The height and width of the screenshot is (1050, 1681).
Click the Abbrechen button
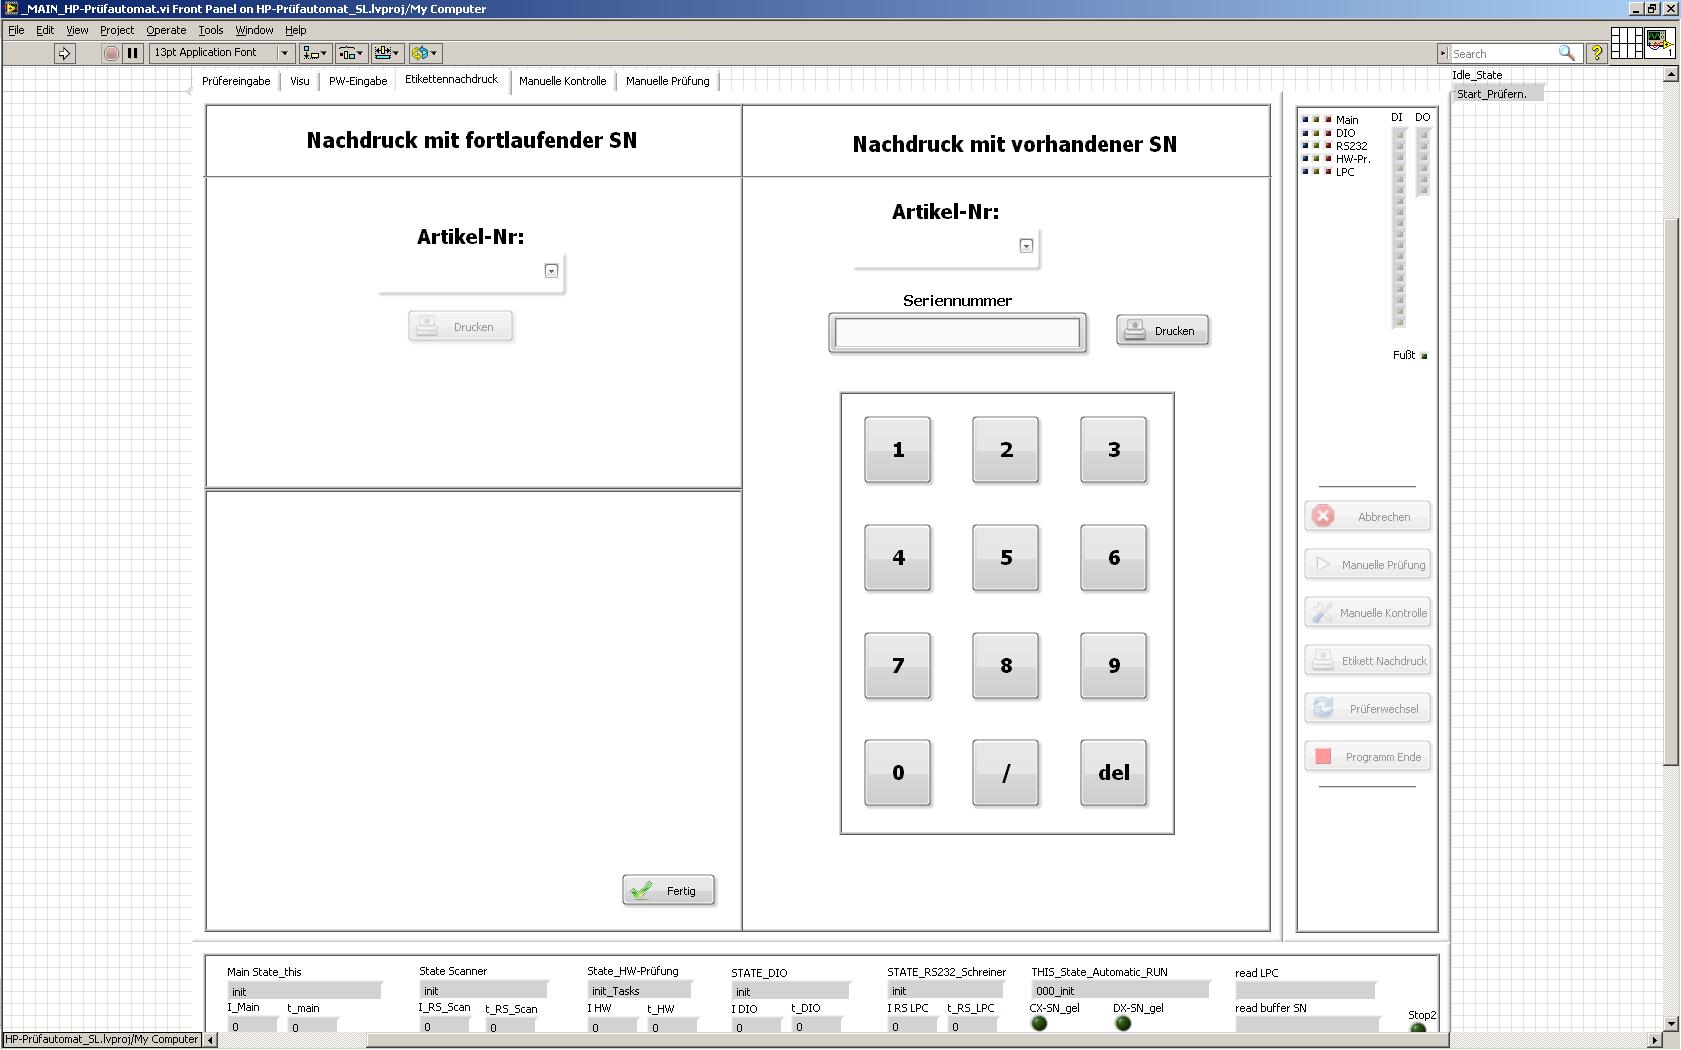1368,517
